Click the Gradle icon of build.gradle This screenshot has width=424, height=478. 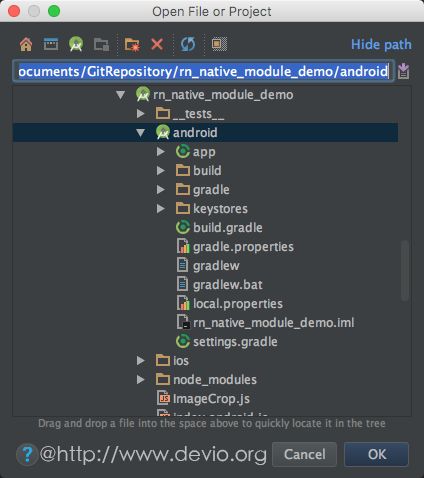(x=183, y=227)
